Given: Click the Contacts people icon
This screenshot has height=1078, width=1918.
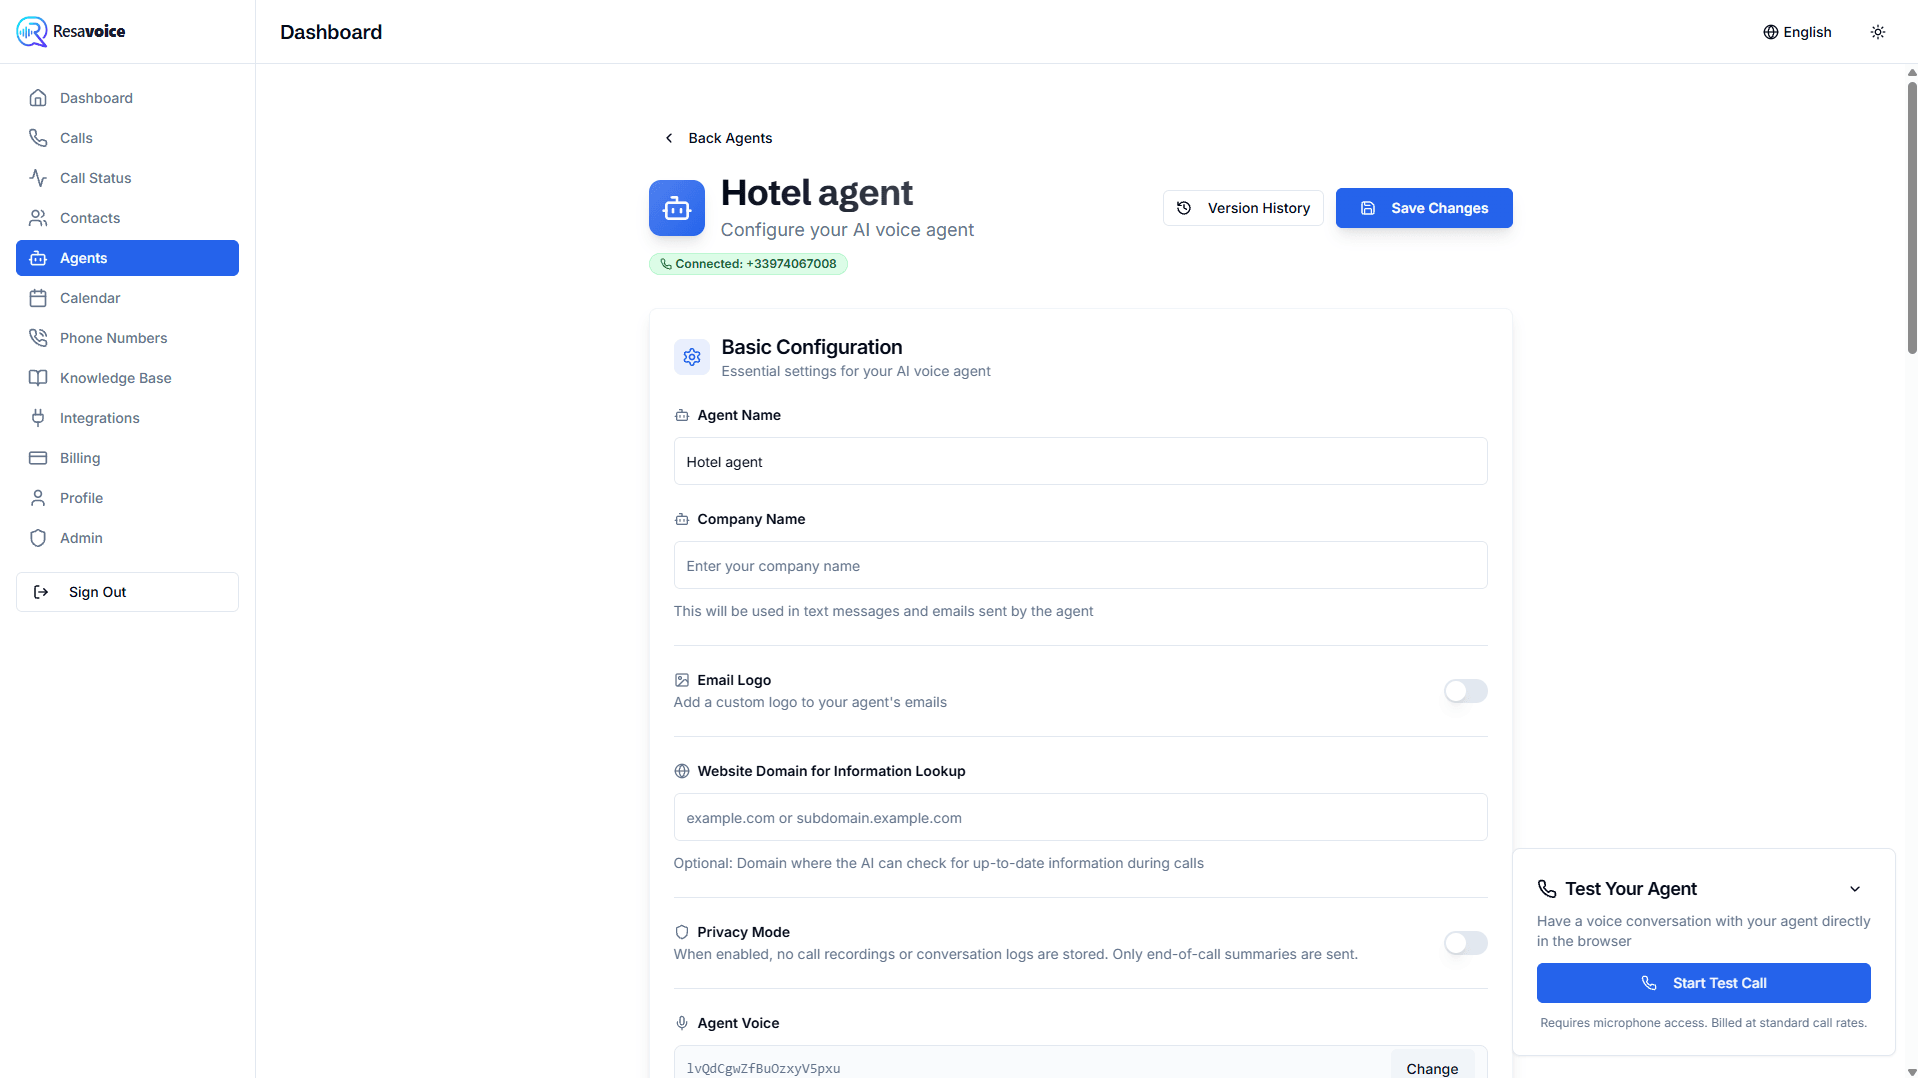Looking at the screenshot, I should point(38,218).
